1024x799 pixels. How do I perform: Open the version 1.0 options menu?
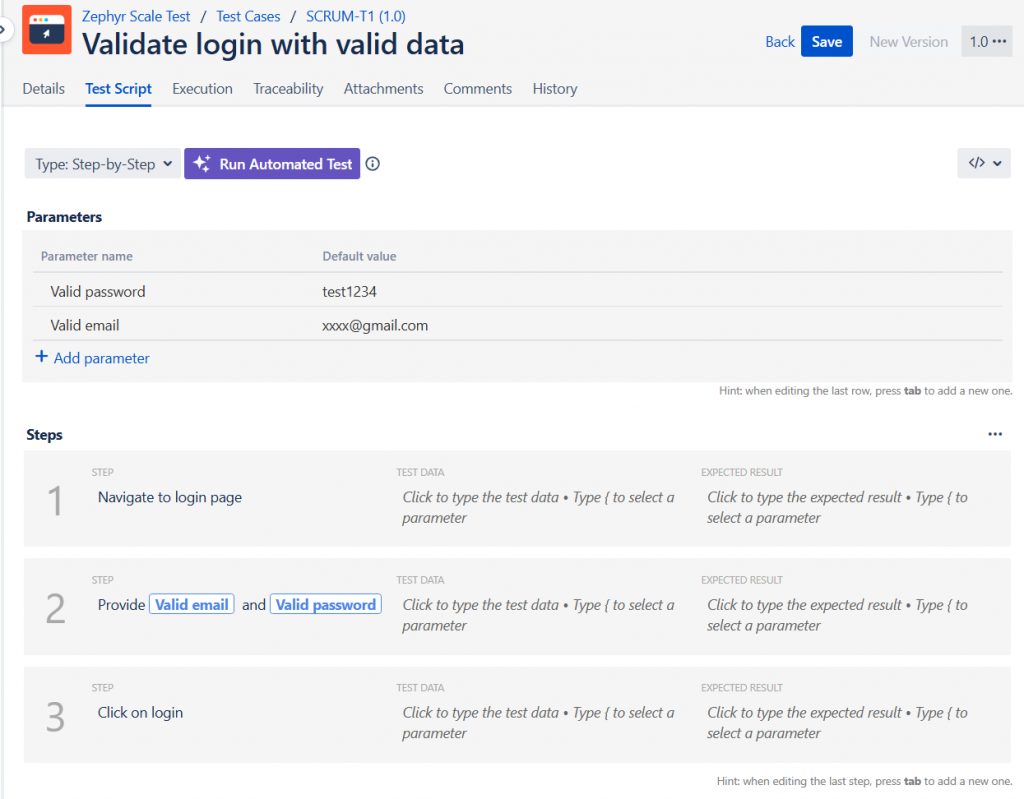(x=988, y=42)
